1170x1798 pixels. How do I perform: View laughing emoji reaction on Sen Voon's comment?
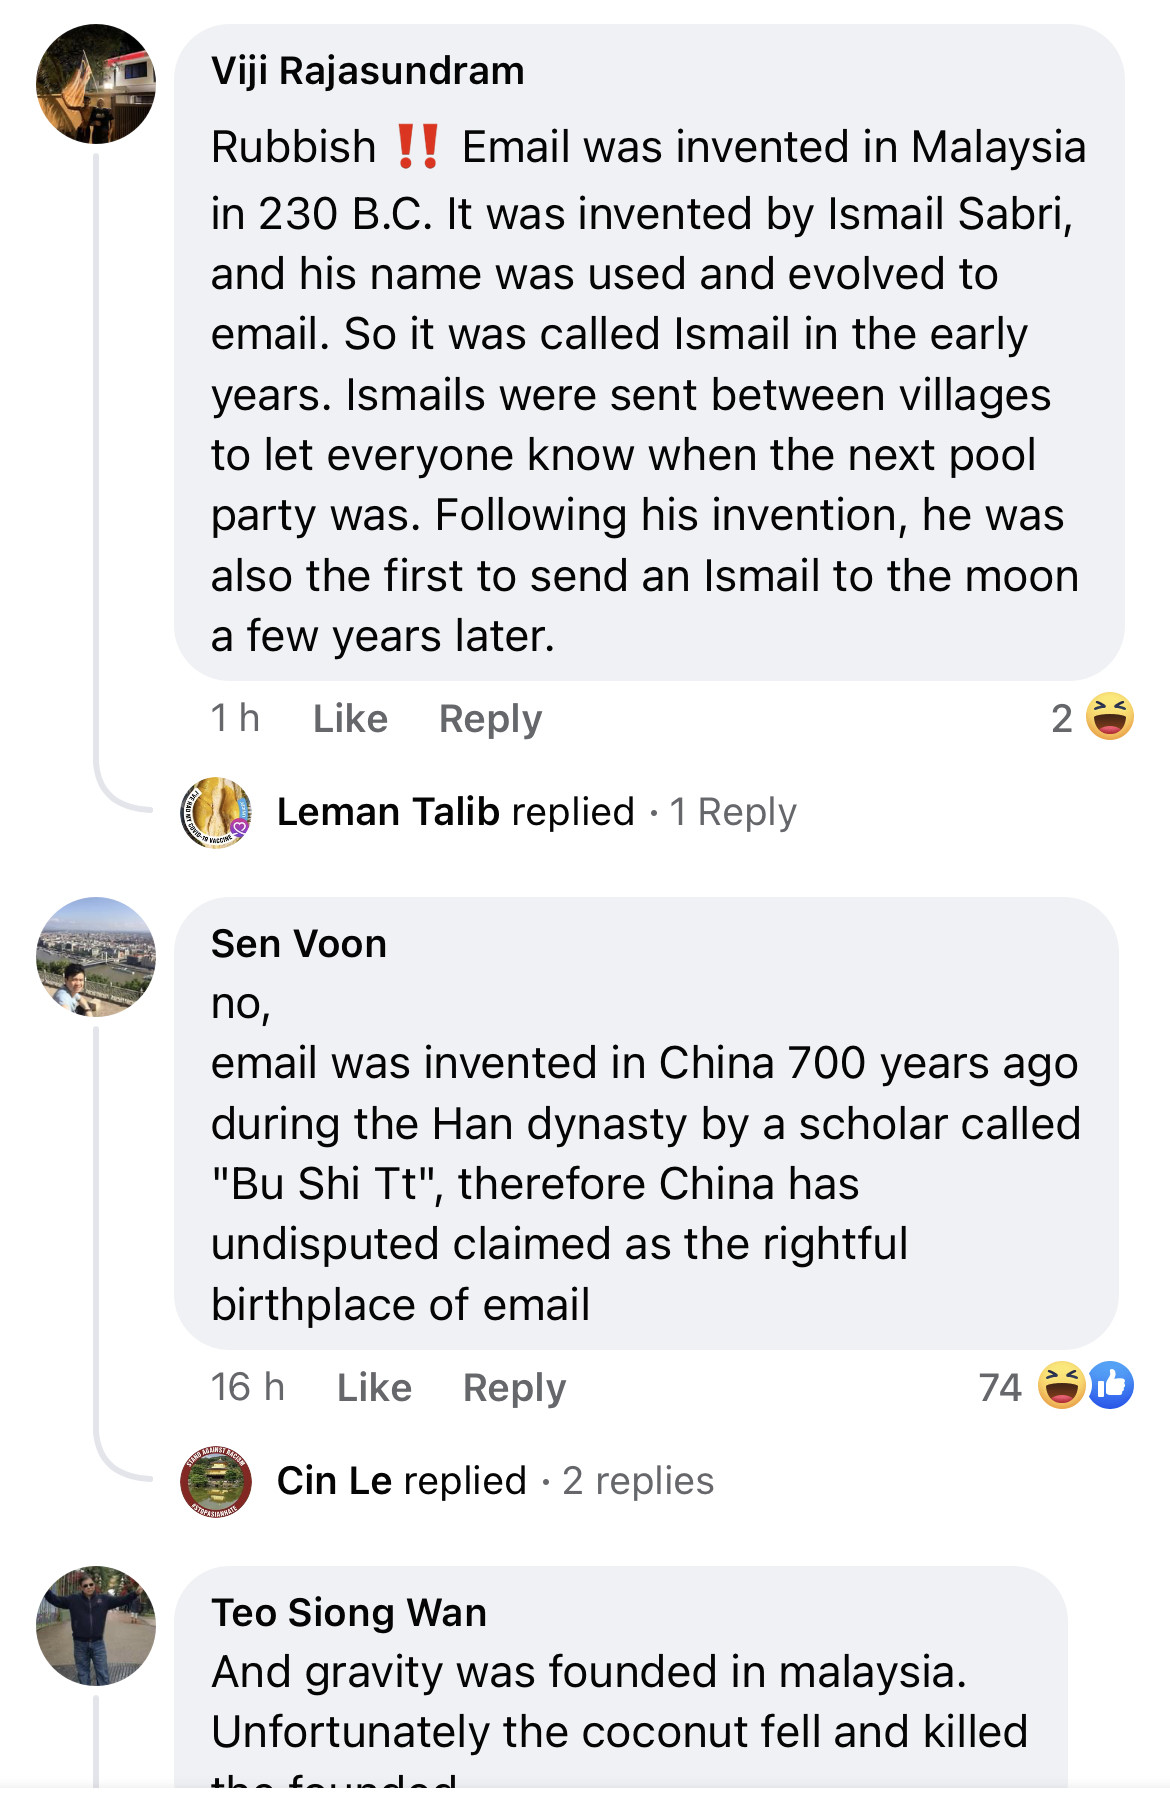click(1061, 1386)
